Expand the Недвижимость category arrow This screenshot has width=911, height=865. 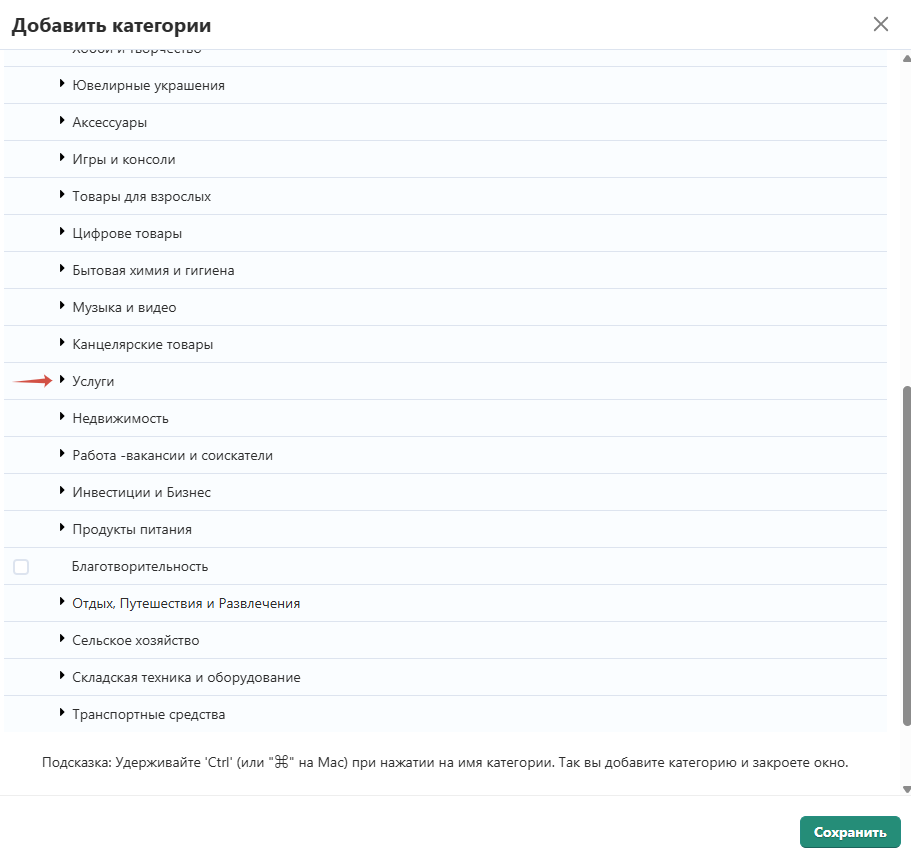tap(62, 418)
